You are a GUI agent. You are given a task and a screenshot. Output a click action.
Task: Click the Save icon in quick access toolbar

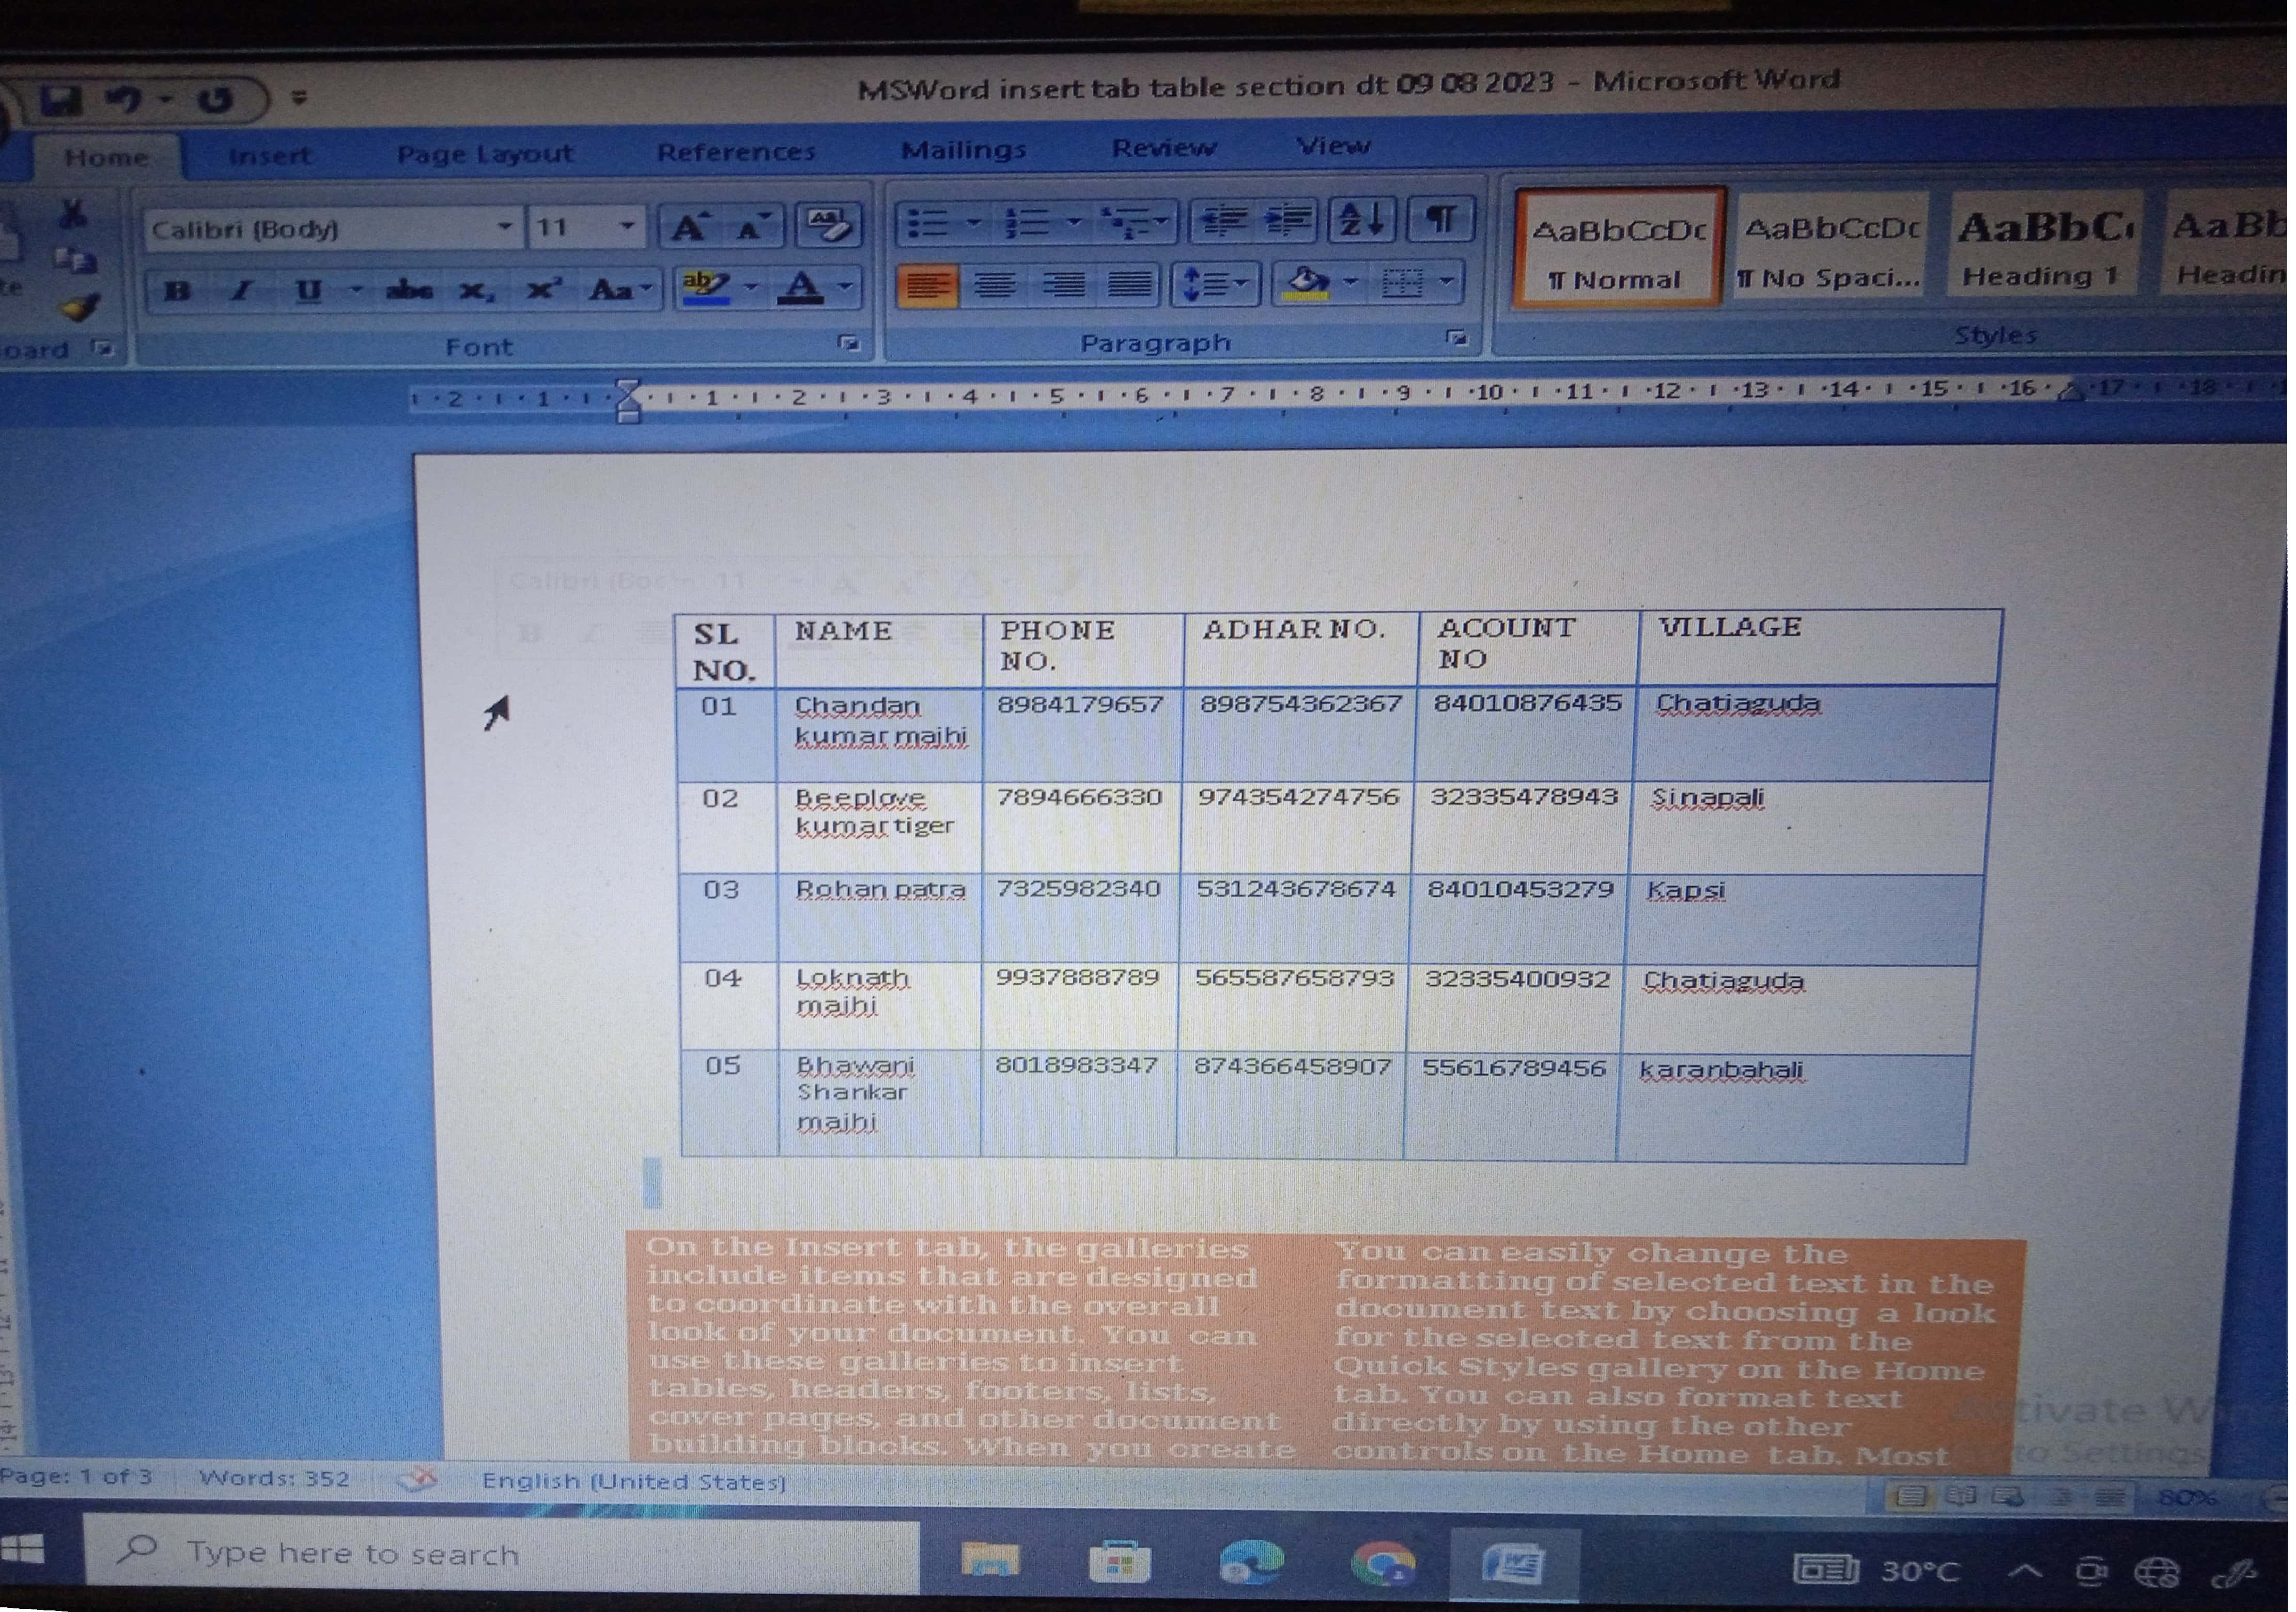62,100
